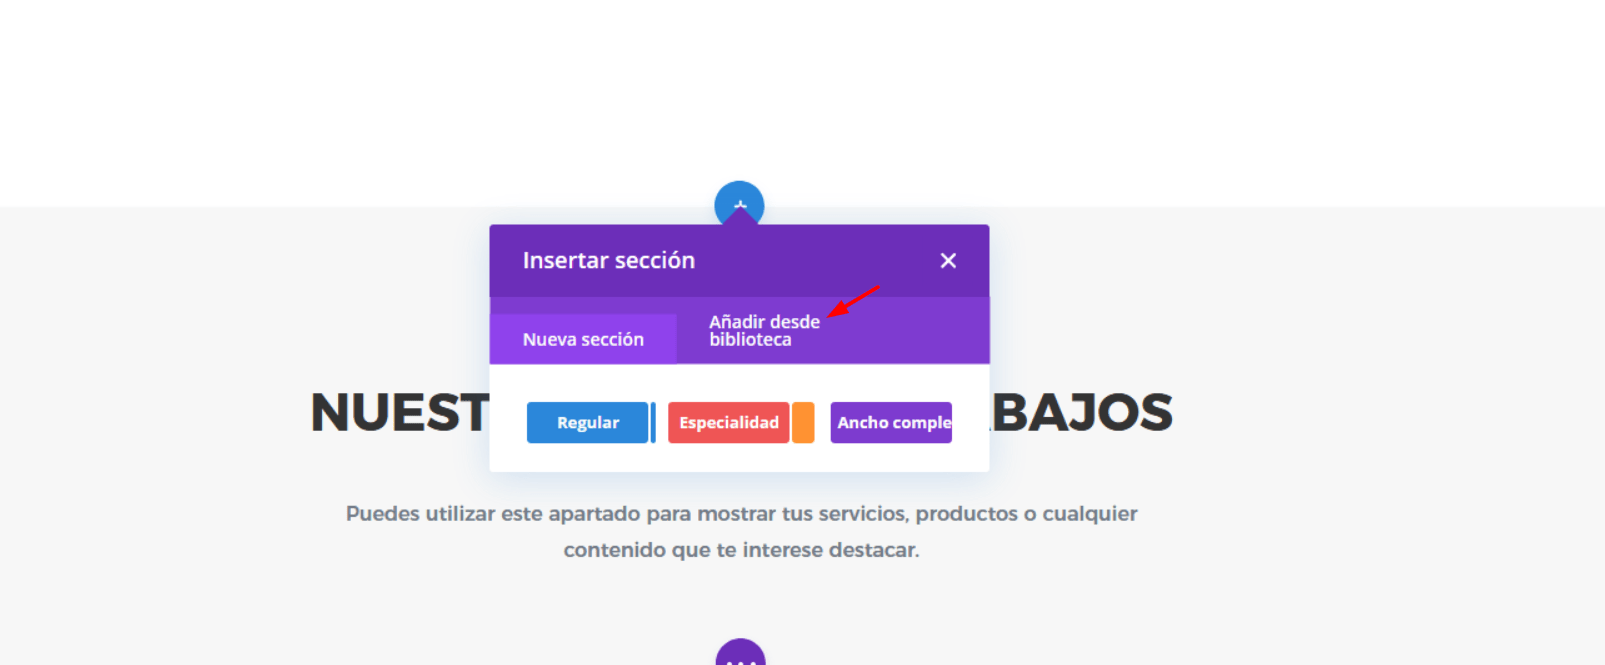Click the Insertar sección title
Image resolution: width=1605 pixels, height=665 pixels.
click(x=609, y=261)
